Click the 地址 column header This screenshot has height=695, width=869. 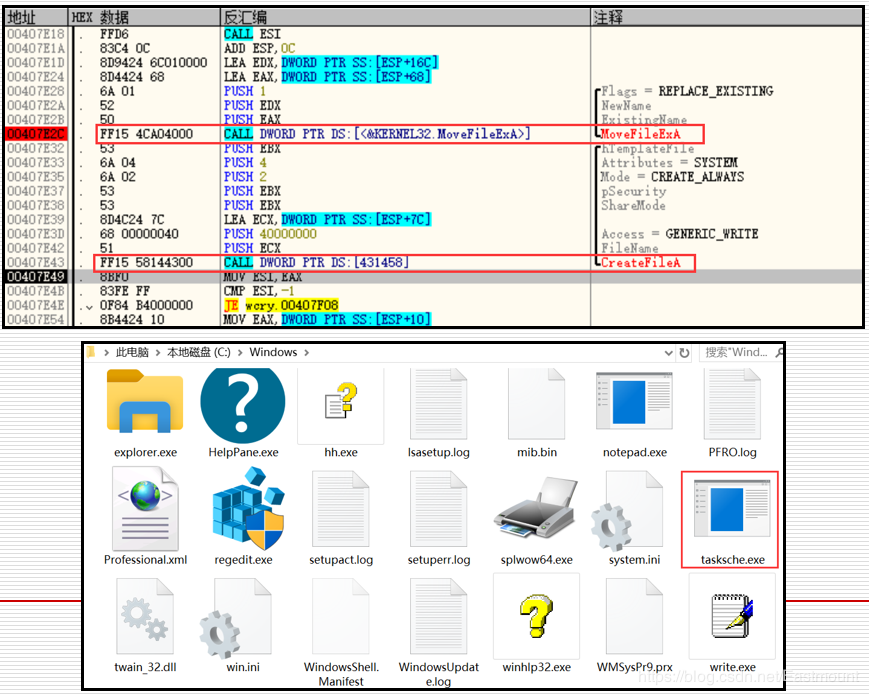coord(36,17)
